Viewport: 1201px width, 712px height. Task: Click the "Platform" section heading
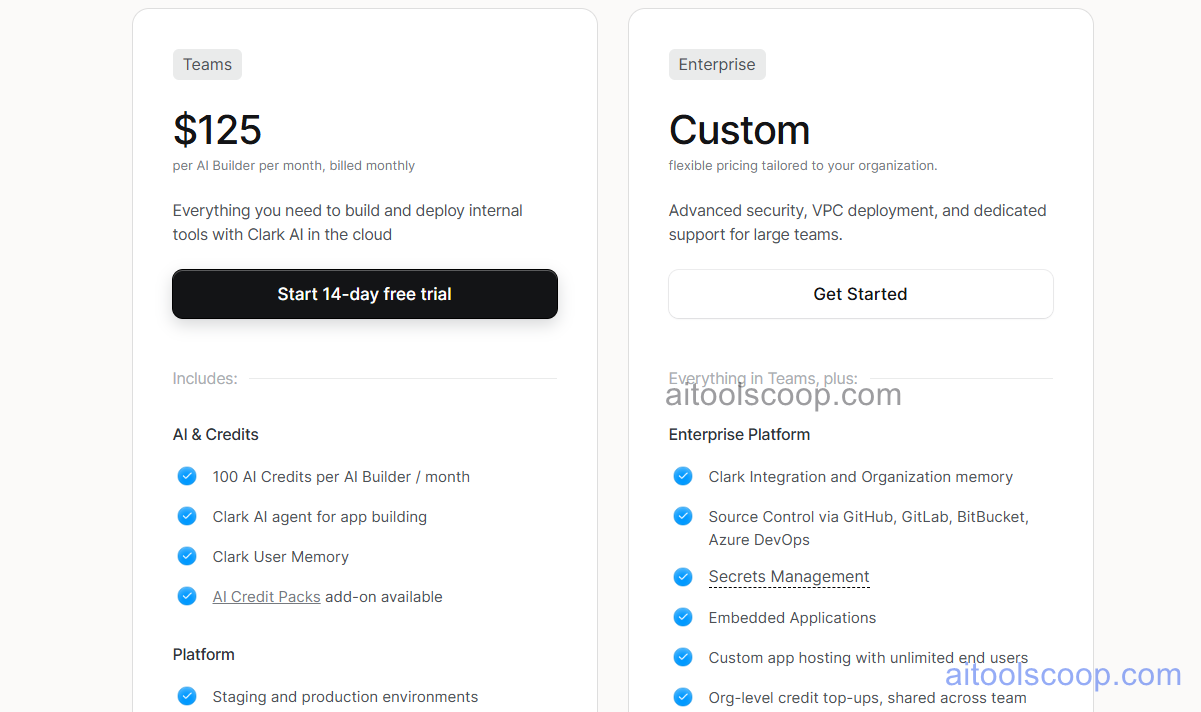[204, 655]
